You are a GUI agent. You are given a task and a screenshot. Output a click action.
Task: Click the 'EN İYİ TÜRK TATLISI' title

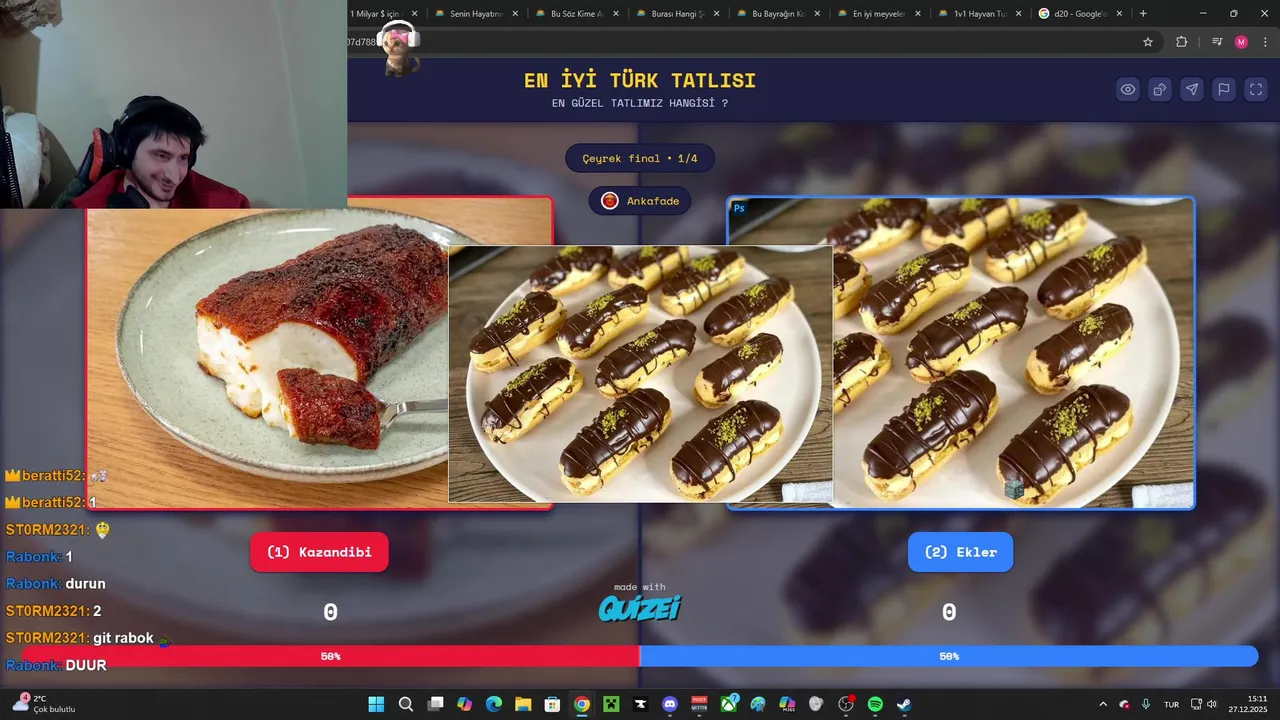pos(640,81)
